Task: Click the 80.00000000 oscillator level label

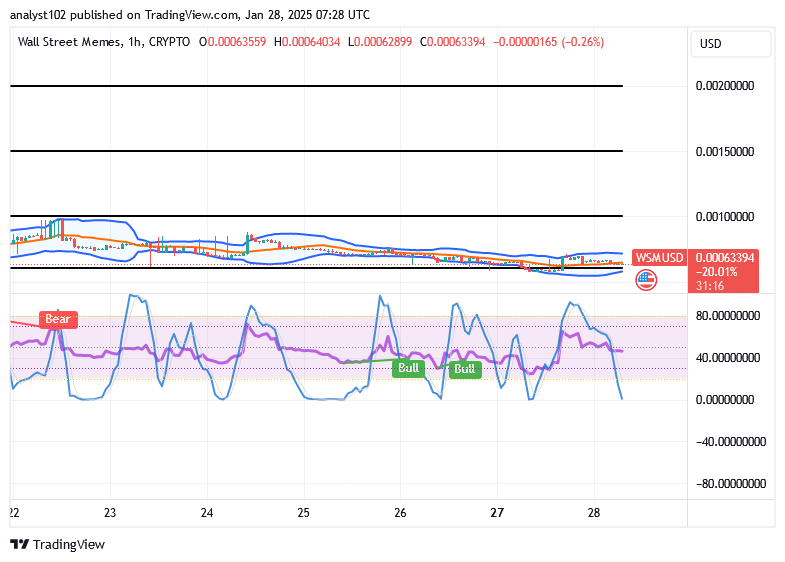Action: (x=728, y=316)
